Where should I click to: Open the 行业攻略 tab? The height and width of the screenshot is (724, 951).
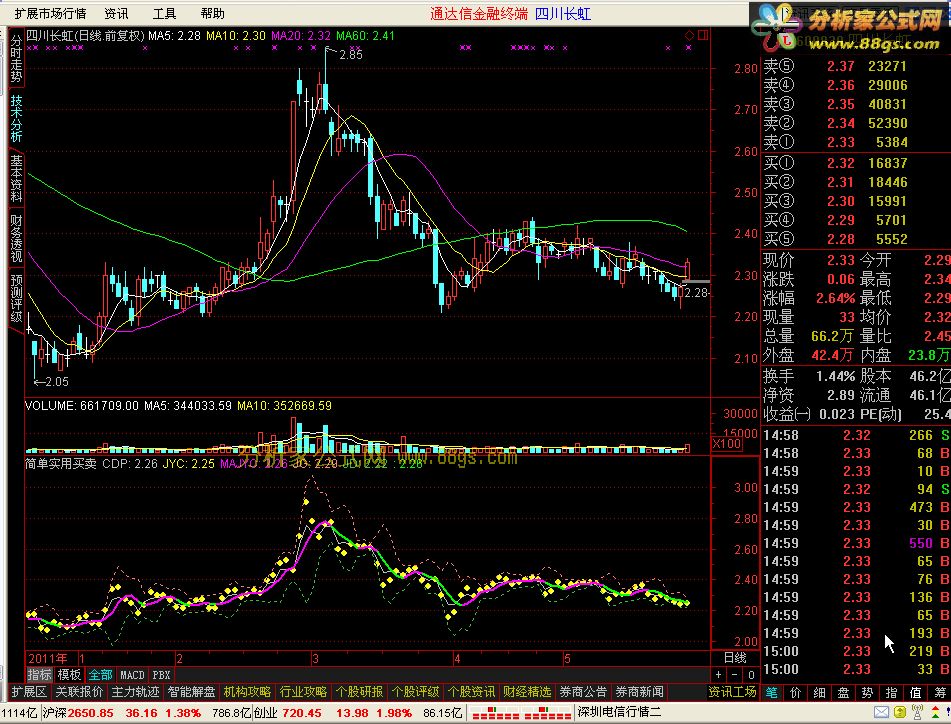click(303, 691)
